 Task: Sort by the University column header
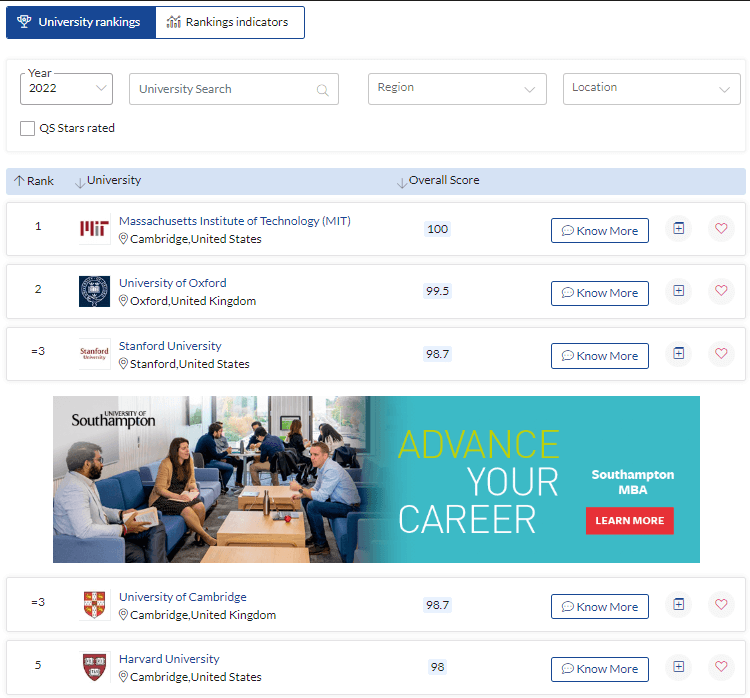point(108,181)
